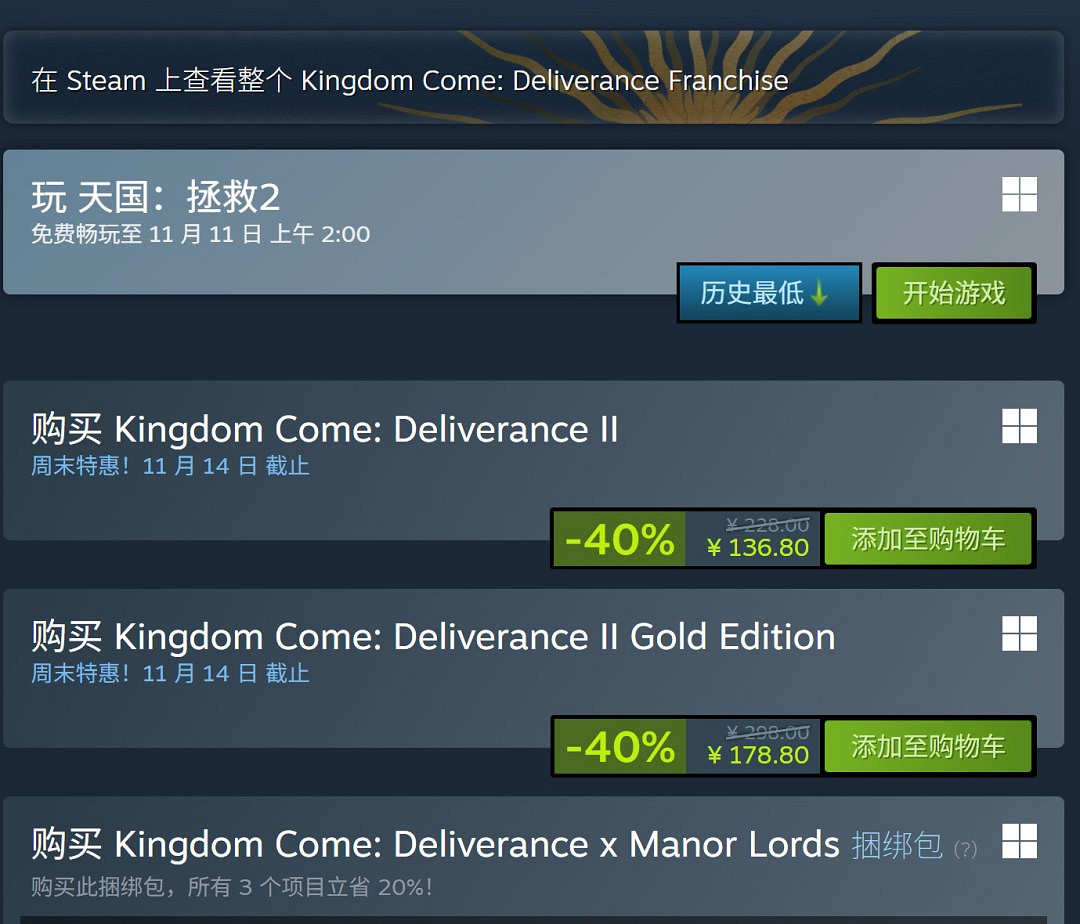The width and height of the screenshot is (1080, 924).
Task: Add Kingdom Come: Deliverance II to cart
Action: pos(928,538)
